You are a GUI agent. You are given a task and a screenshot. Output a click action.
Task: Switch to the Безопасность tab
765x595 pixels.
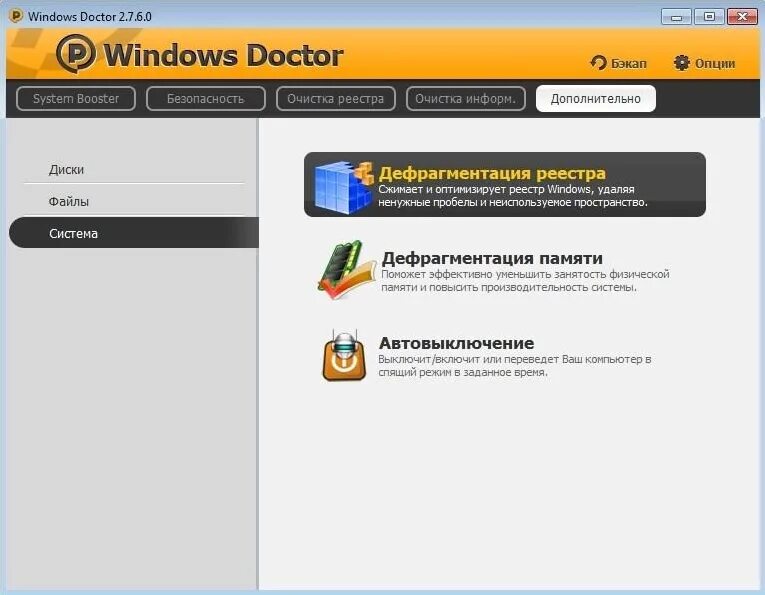205,99
